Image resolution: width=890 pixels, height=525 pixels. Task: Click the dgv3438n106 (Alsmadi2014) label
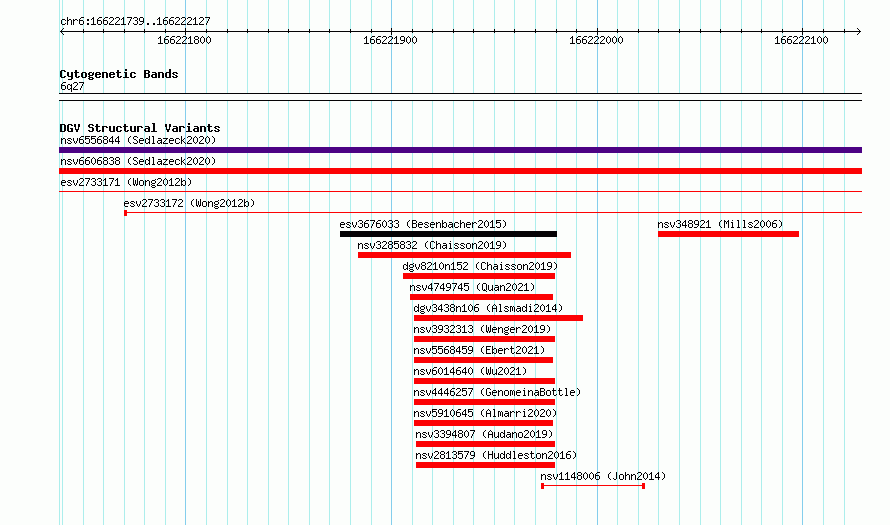click(x=488, y=308)
